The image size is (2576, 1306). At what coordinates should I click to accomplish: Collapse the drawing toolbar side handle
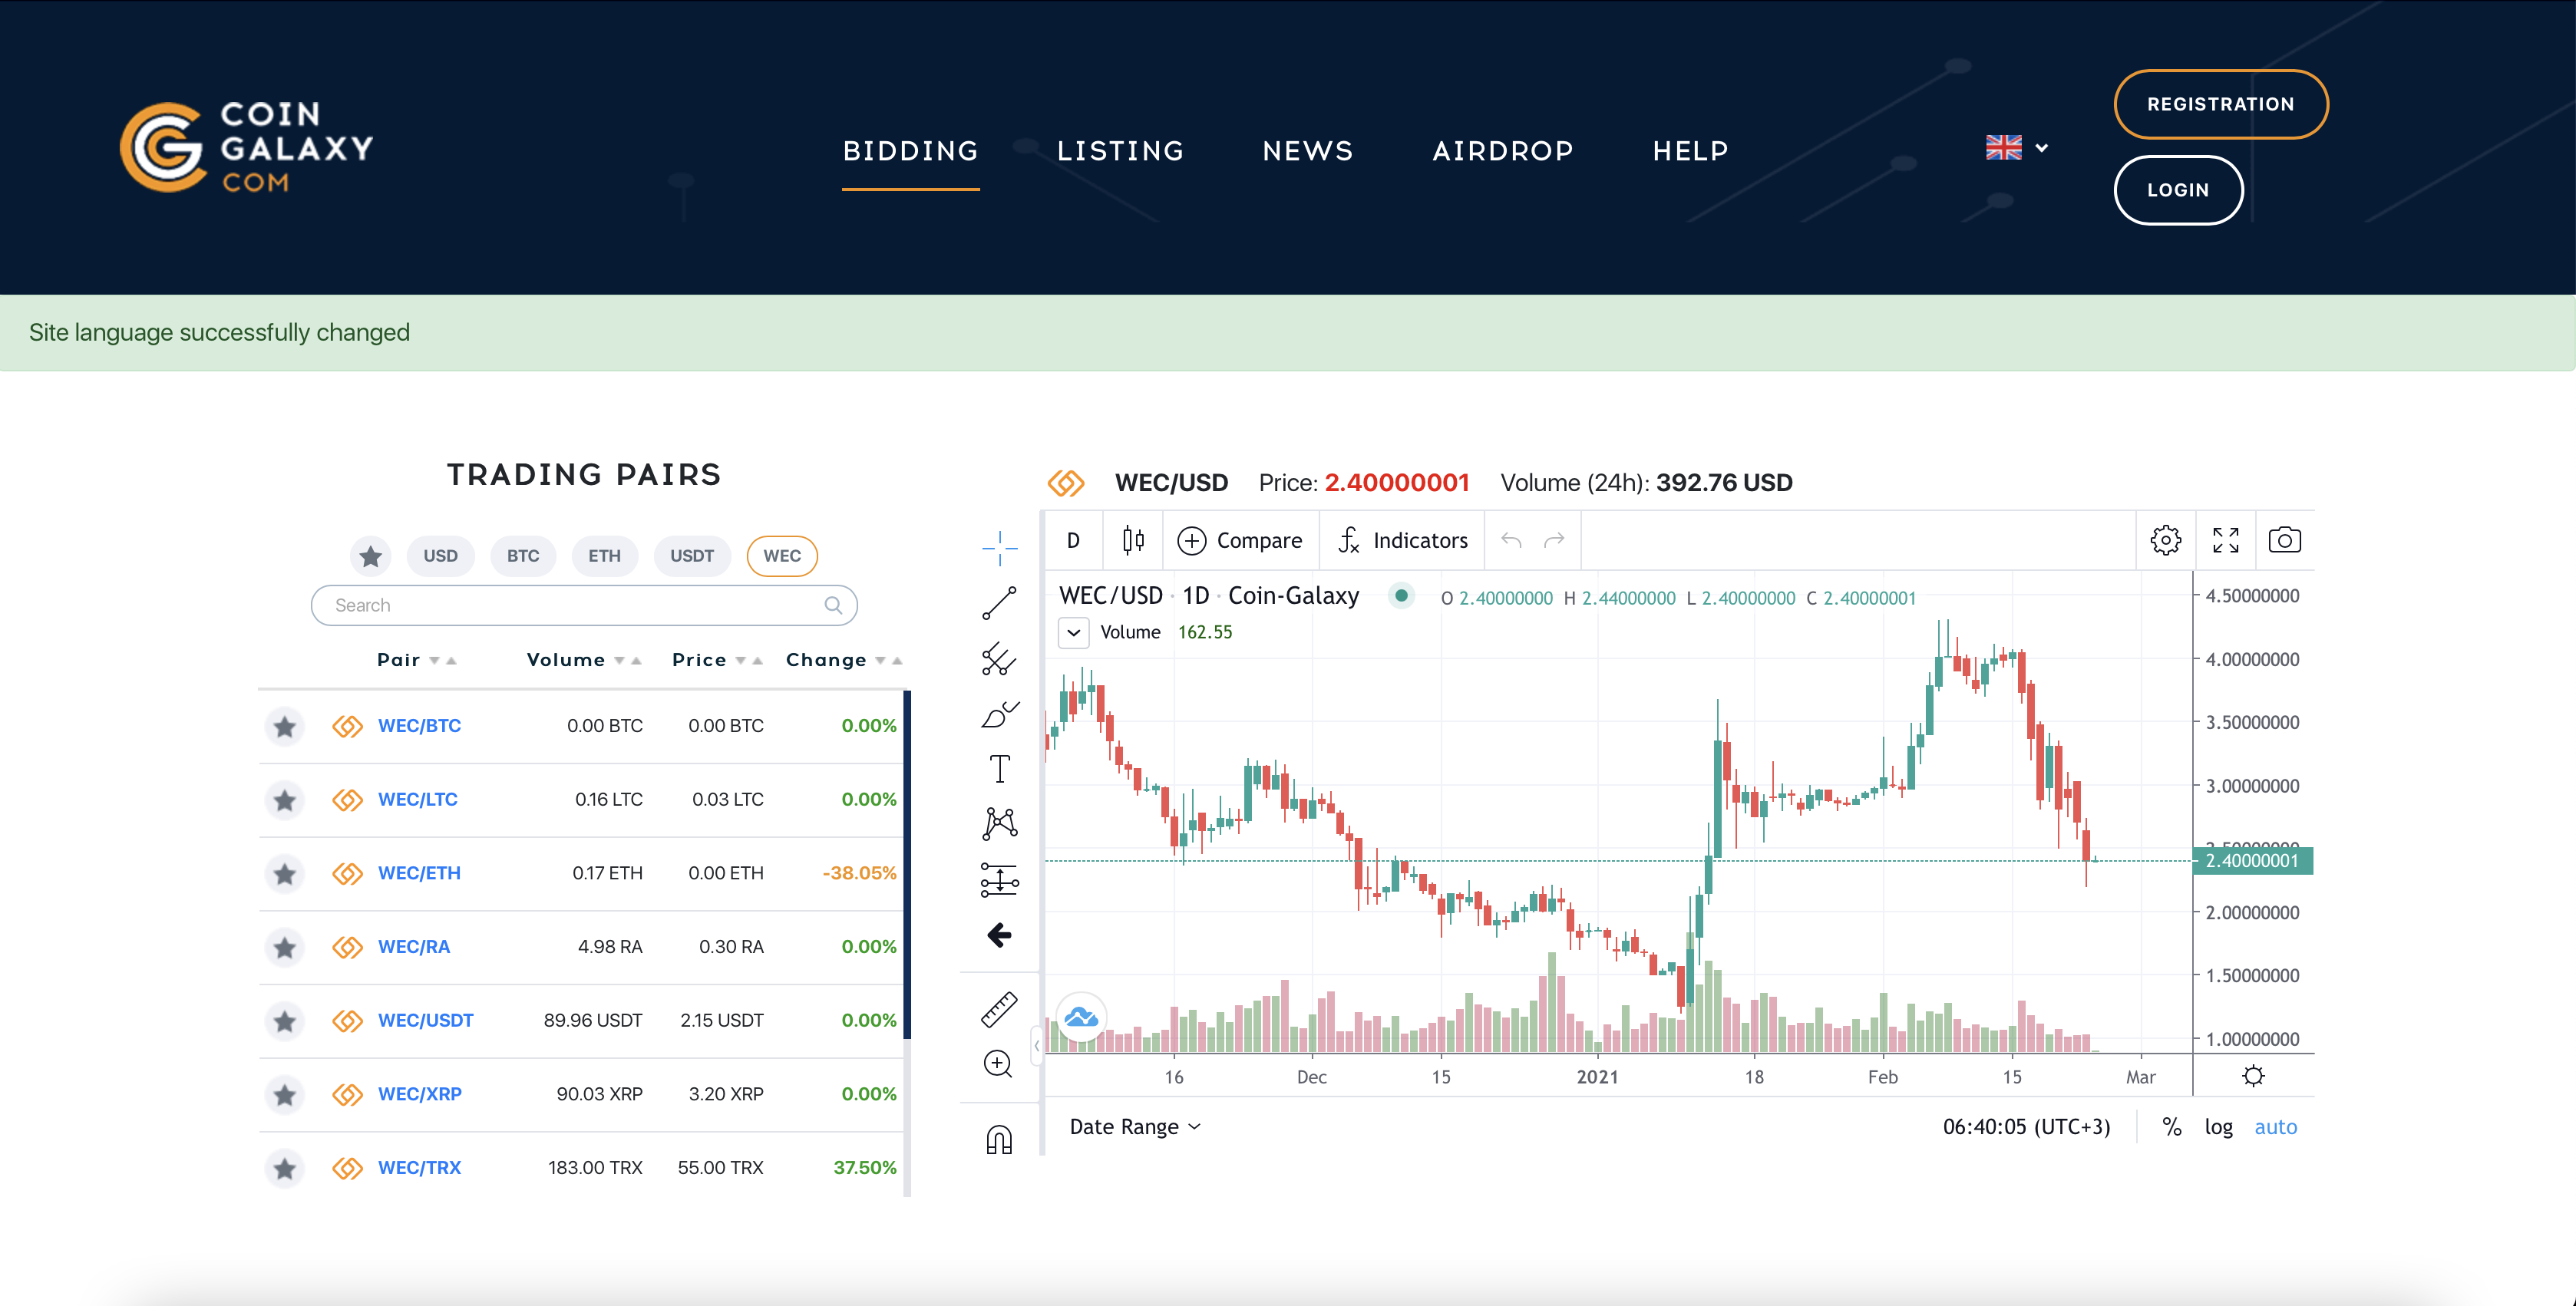[1037, 1045]
